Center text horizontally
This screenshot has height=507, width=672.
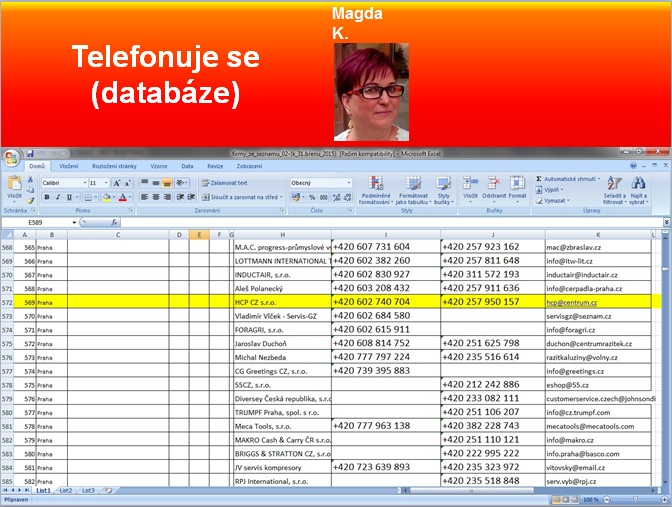coord(156,197)
